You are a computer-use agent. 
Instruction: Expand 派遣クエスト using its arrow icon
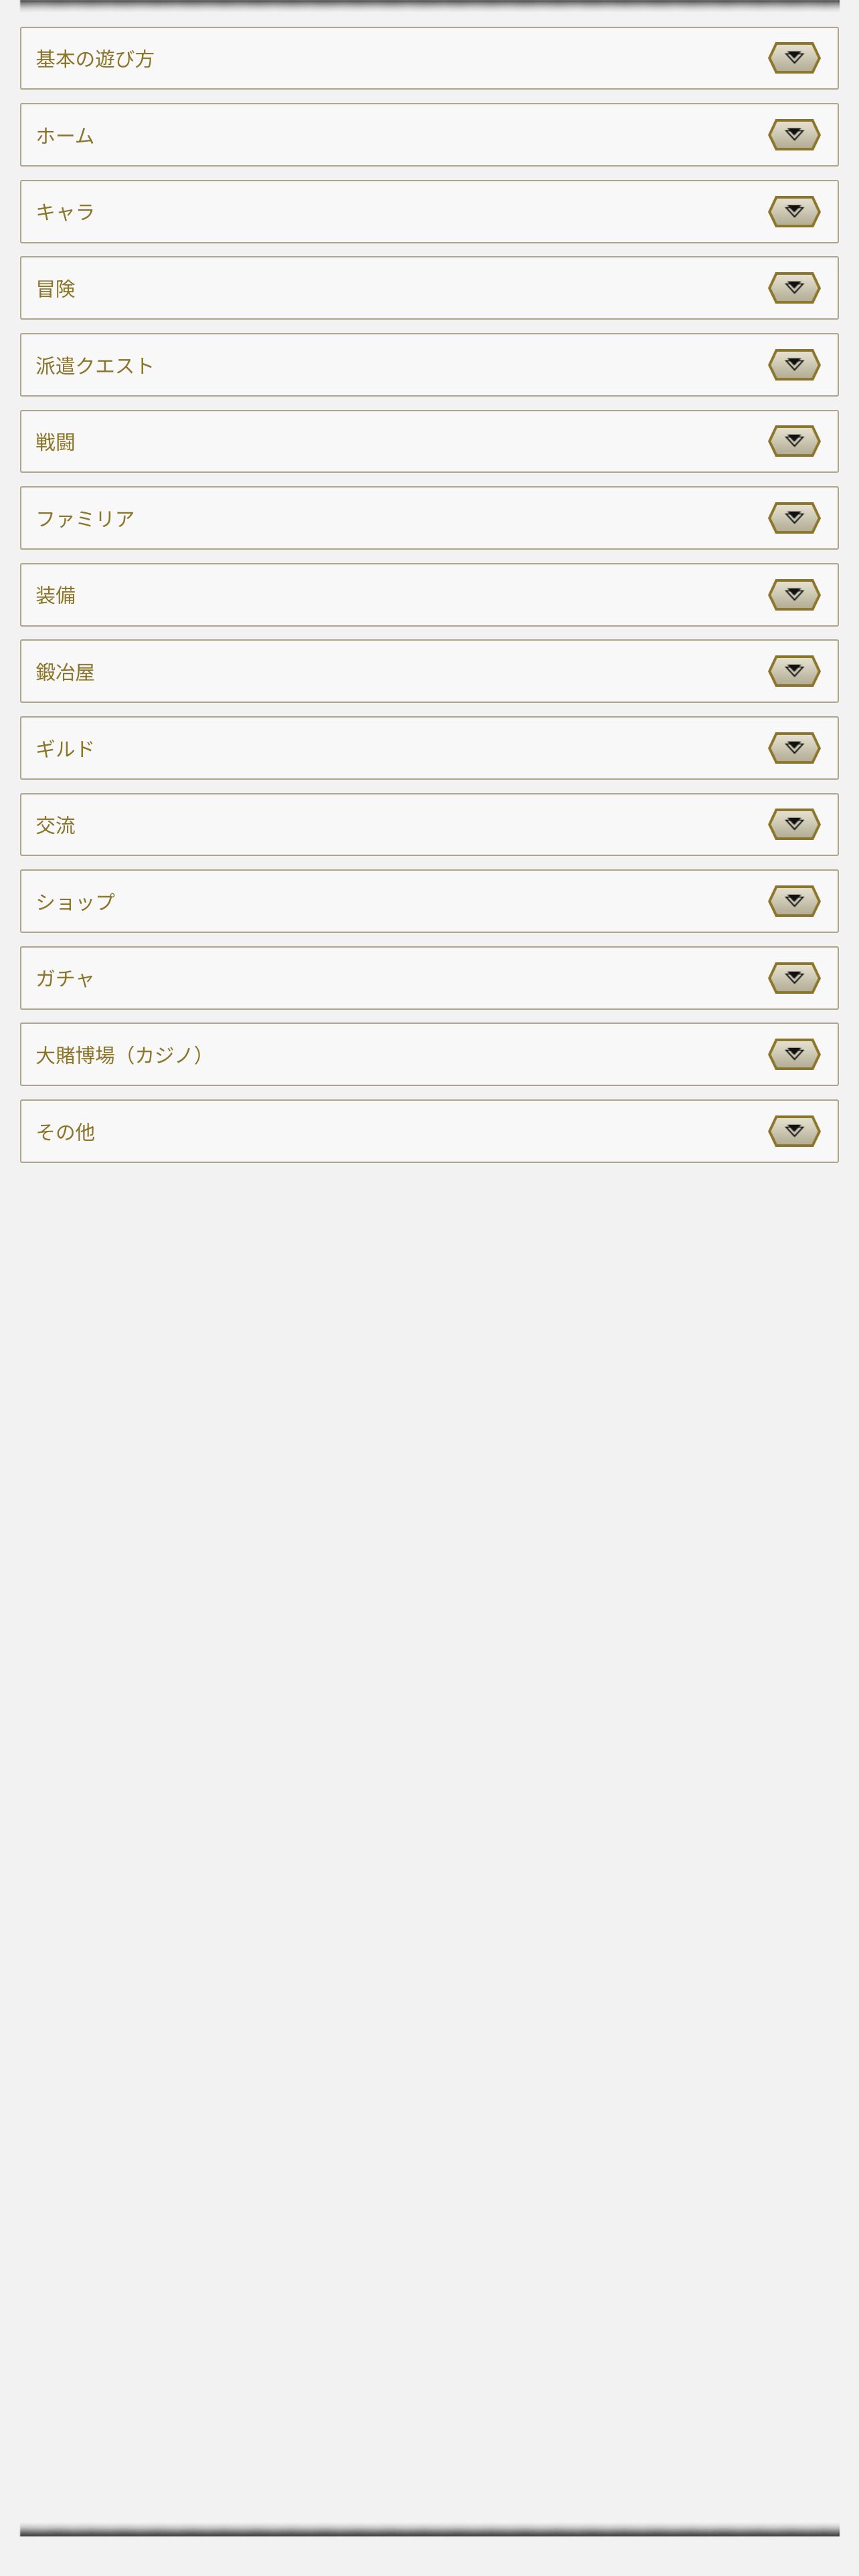point(794,364)
